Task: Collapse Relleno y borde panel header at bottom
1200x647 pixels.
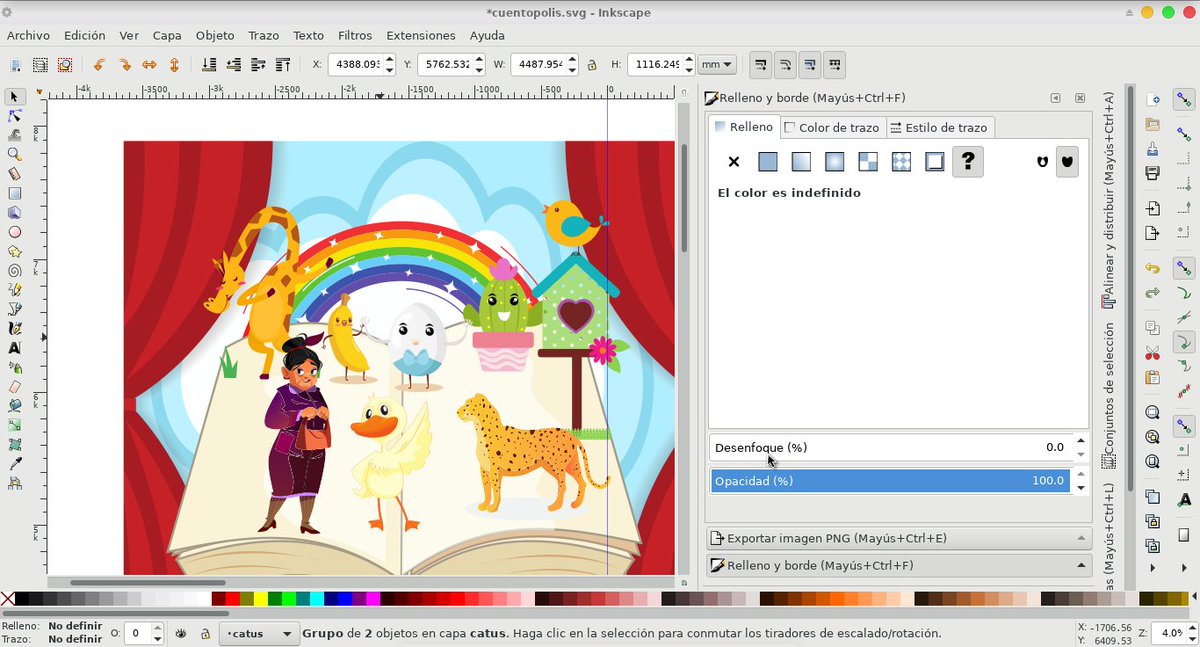Action: pos(899,565)
